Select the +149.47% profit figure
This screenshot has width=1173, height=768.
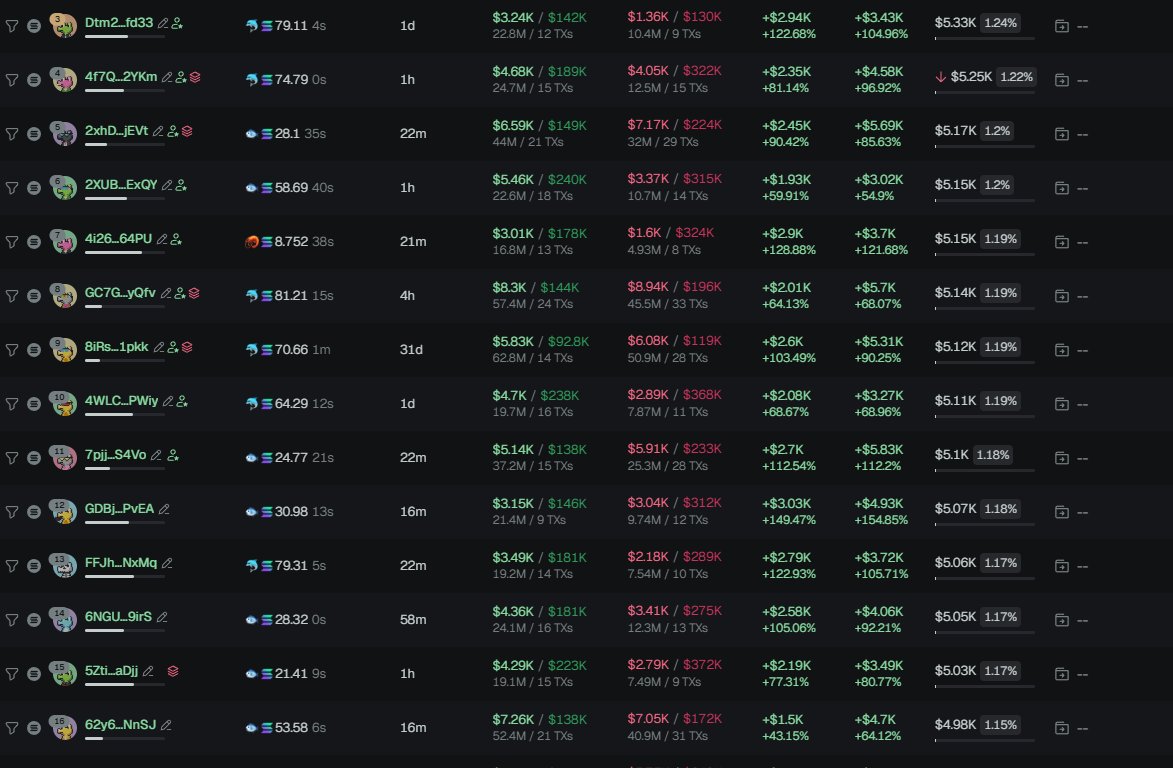point(788,520)
